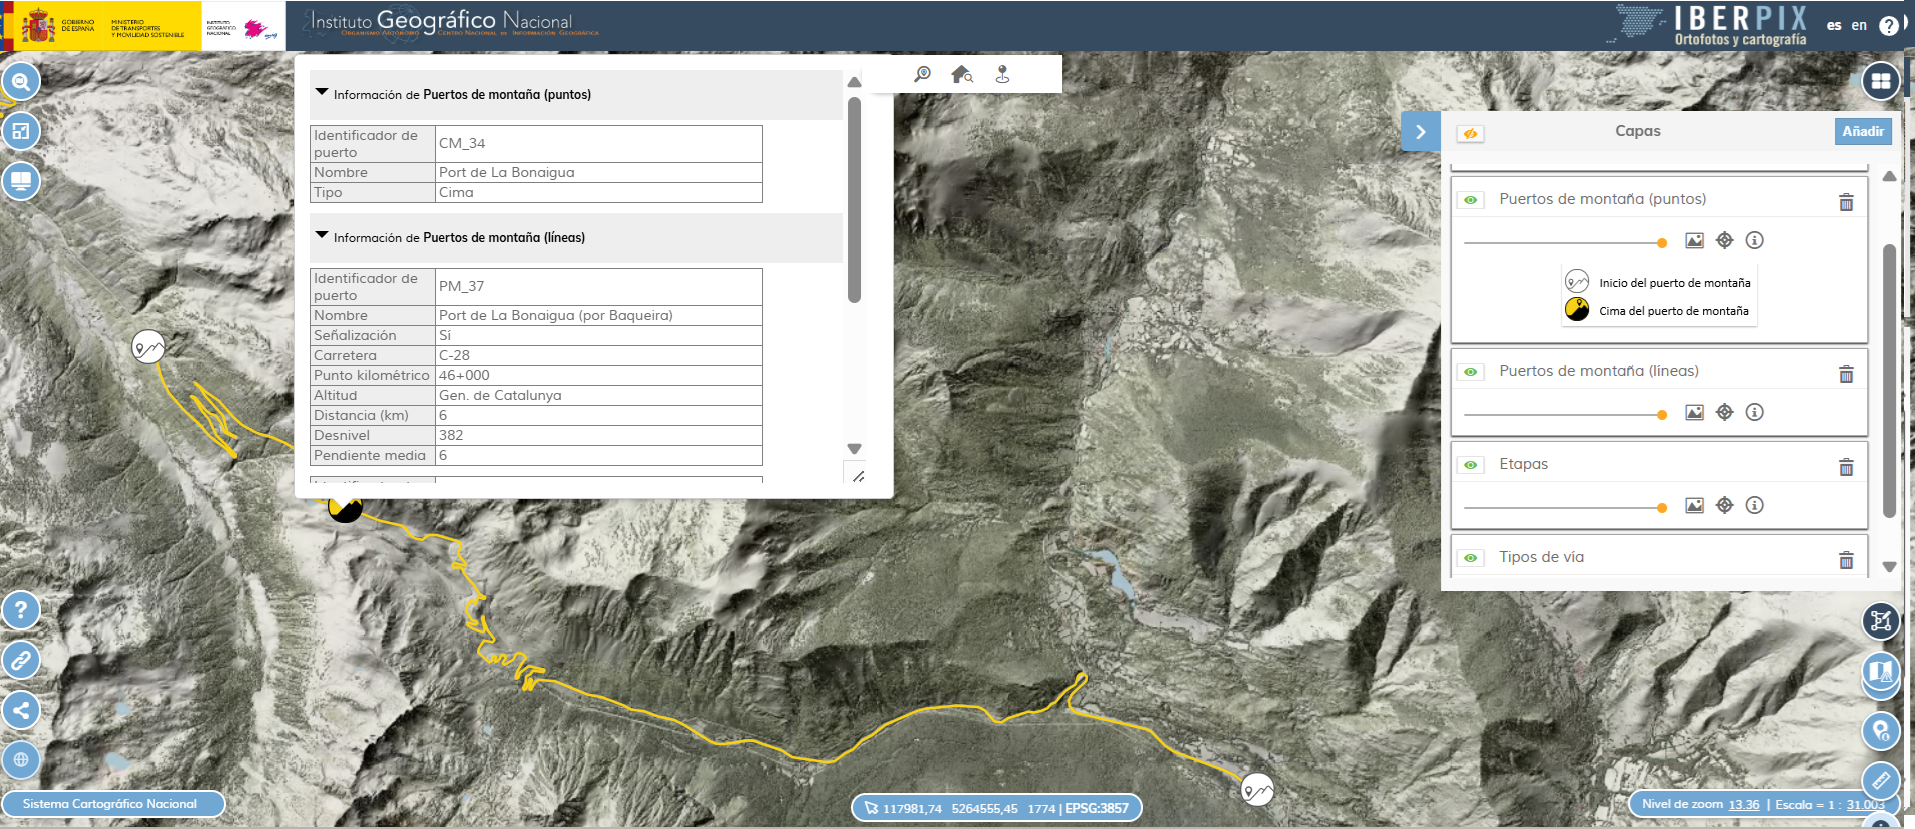Delete the Puertos de montaña (puntos) layer
The image size is (1915, 829).
1846,202
